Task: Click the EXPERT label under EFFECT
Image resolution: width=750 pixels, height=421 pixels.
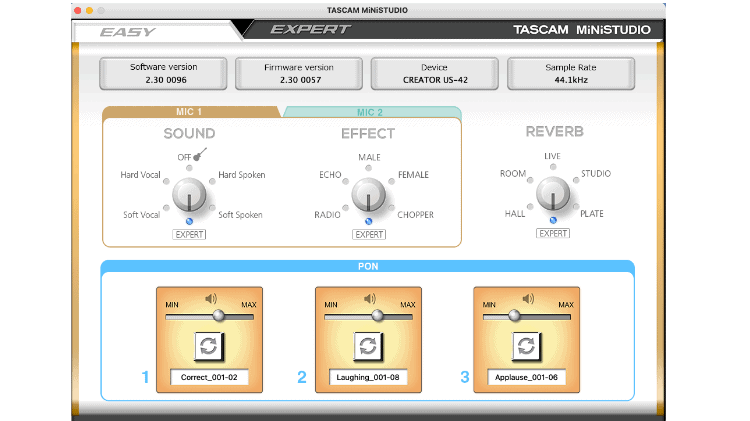Action: coord(369,234)
